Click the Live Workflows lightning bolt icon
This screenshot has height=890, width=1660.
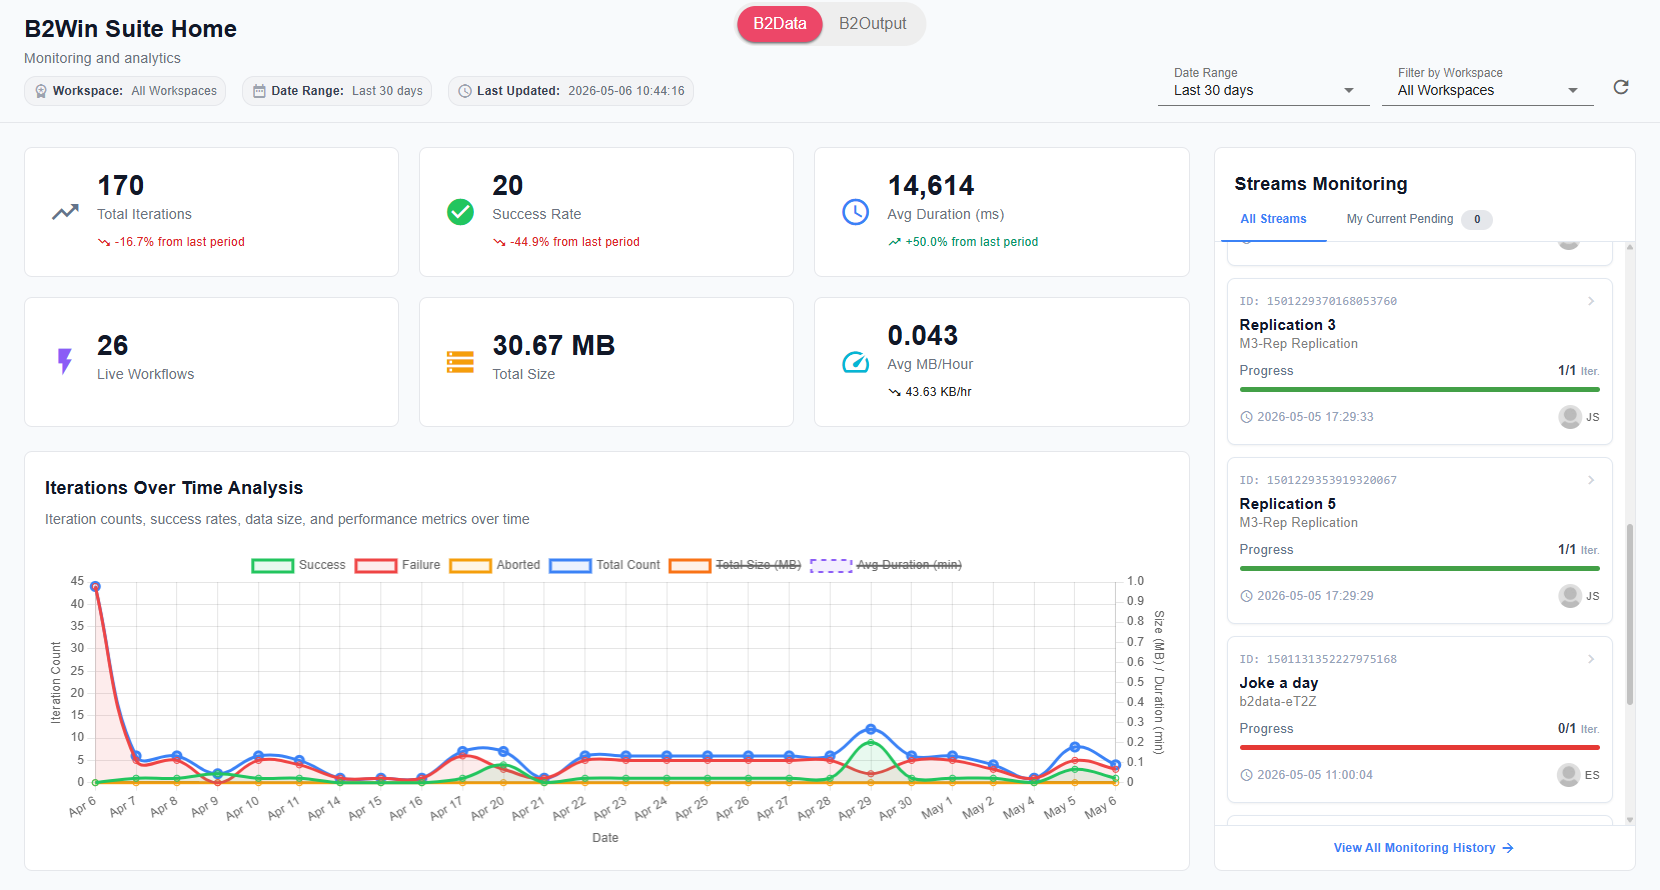(65, 361)
